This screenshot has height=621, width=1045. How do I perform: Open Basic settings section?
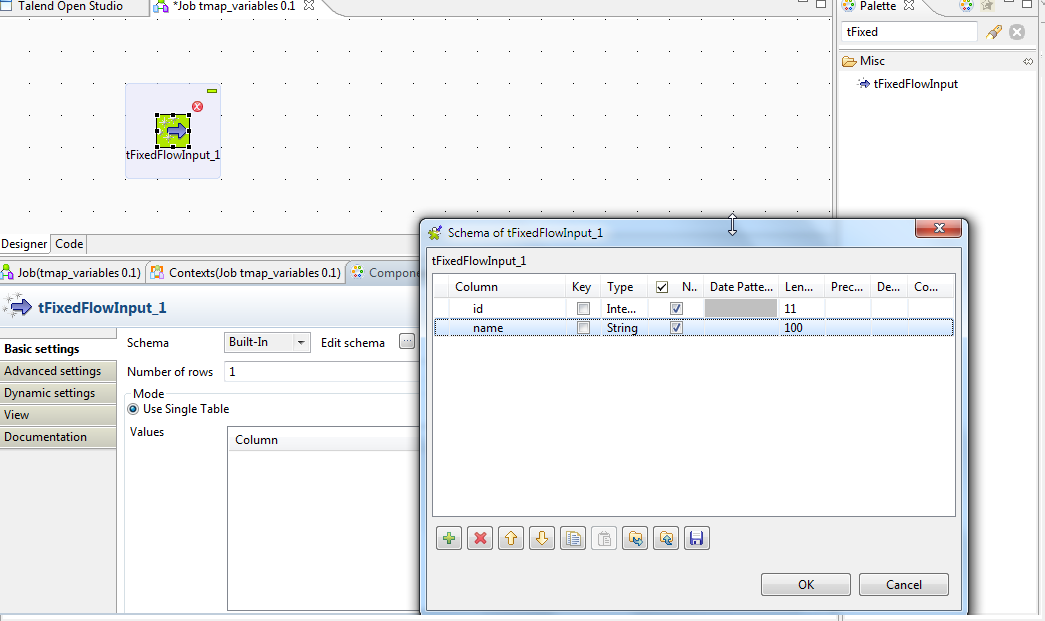click(x=58, y=349)
